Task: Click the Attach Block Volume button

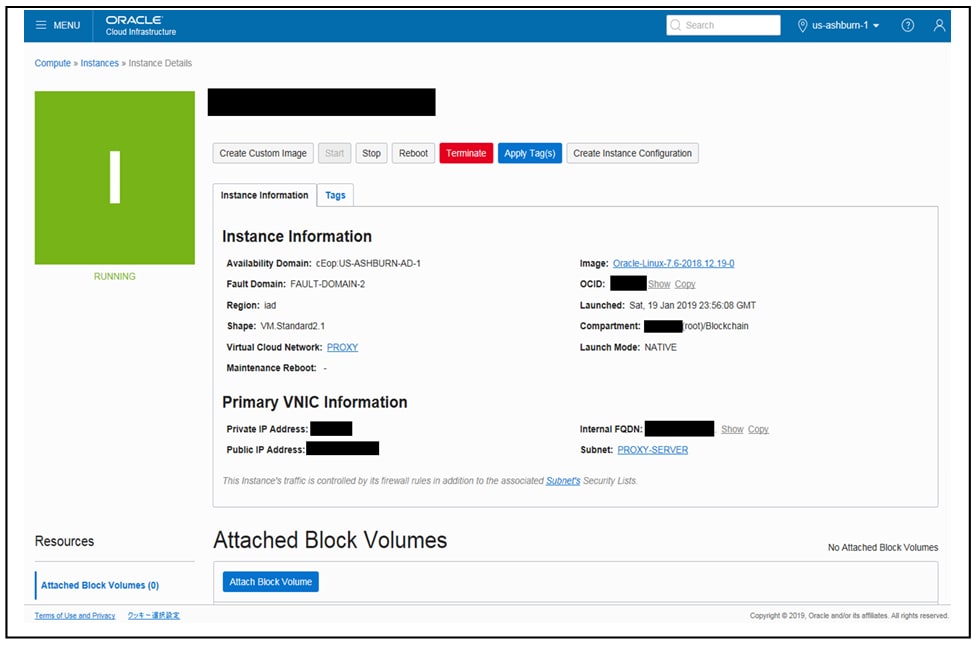Action: pyautogui.click(x=268, y=581)
